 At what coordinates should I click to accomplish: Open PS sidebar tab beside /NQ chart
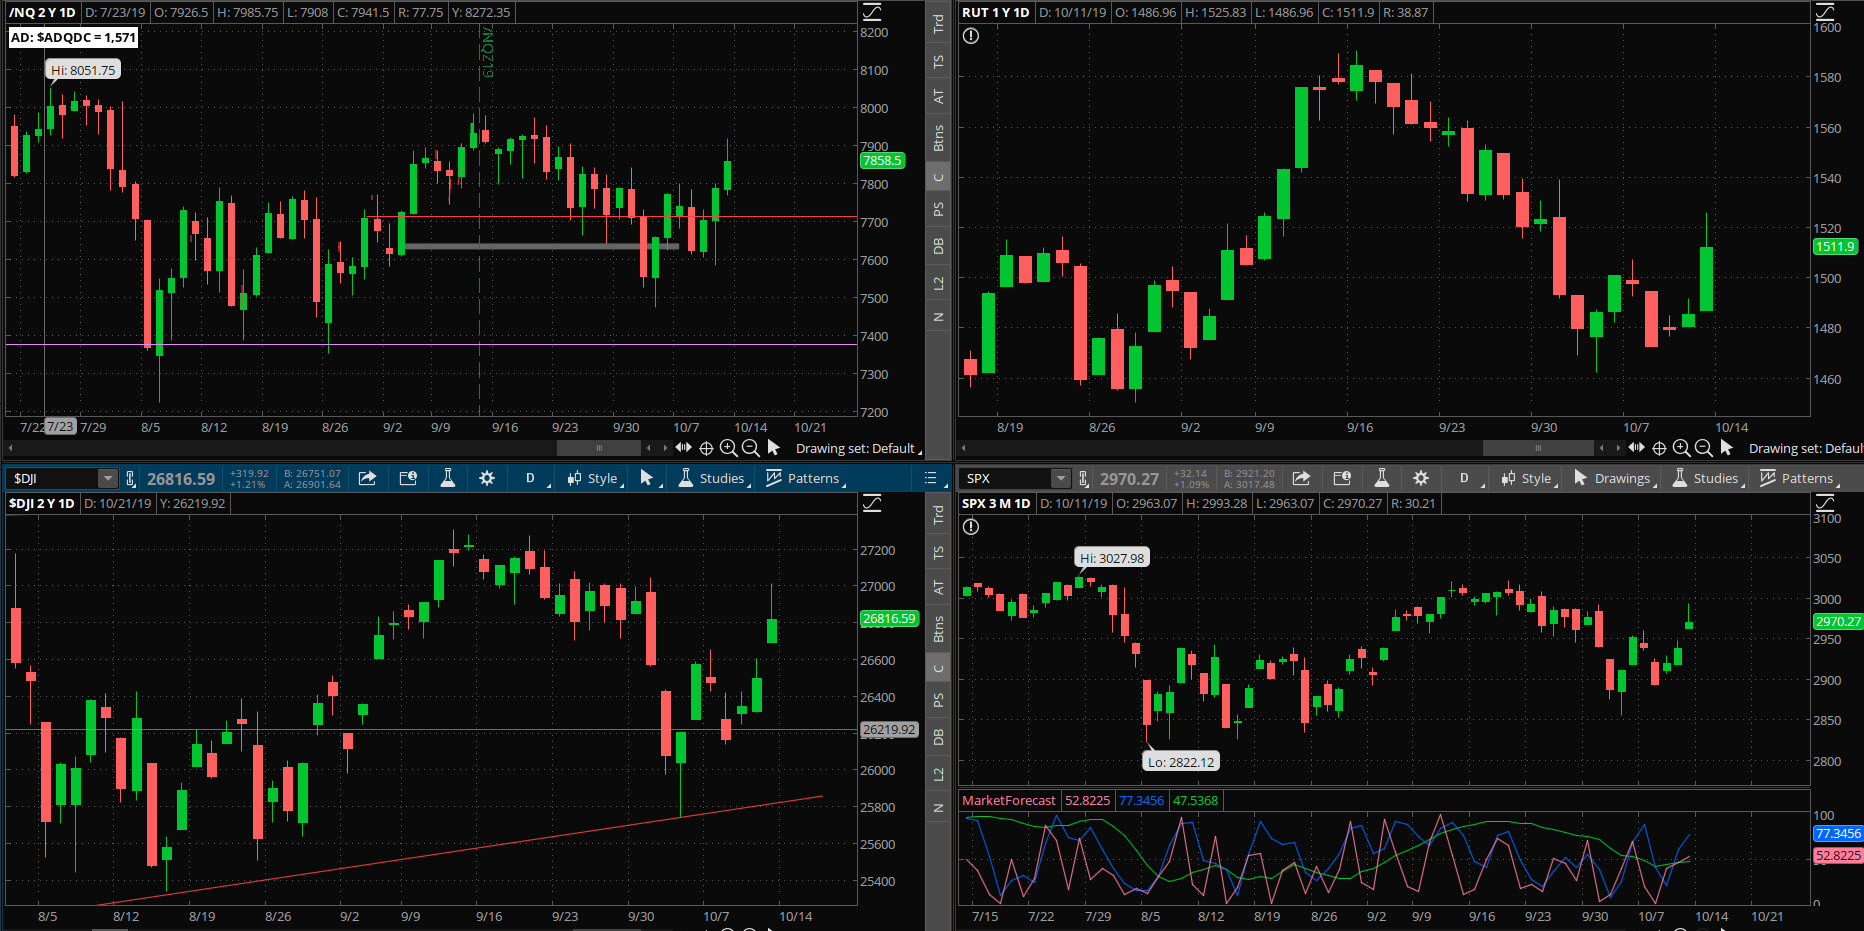pyautogui.click(x=938, y=209)
